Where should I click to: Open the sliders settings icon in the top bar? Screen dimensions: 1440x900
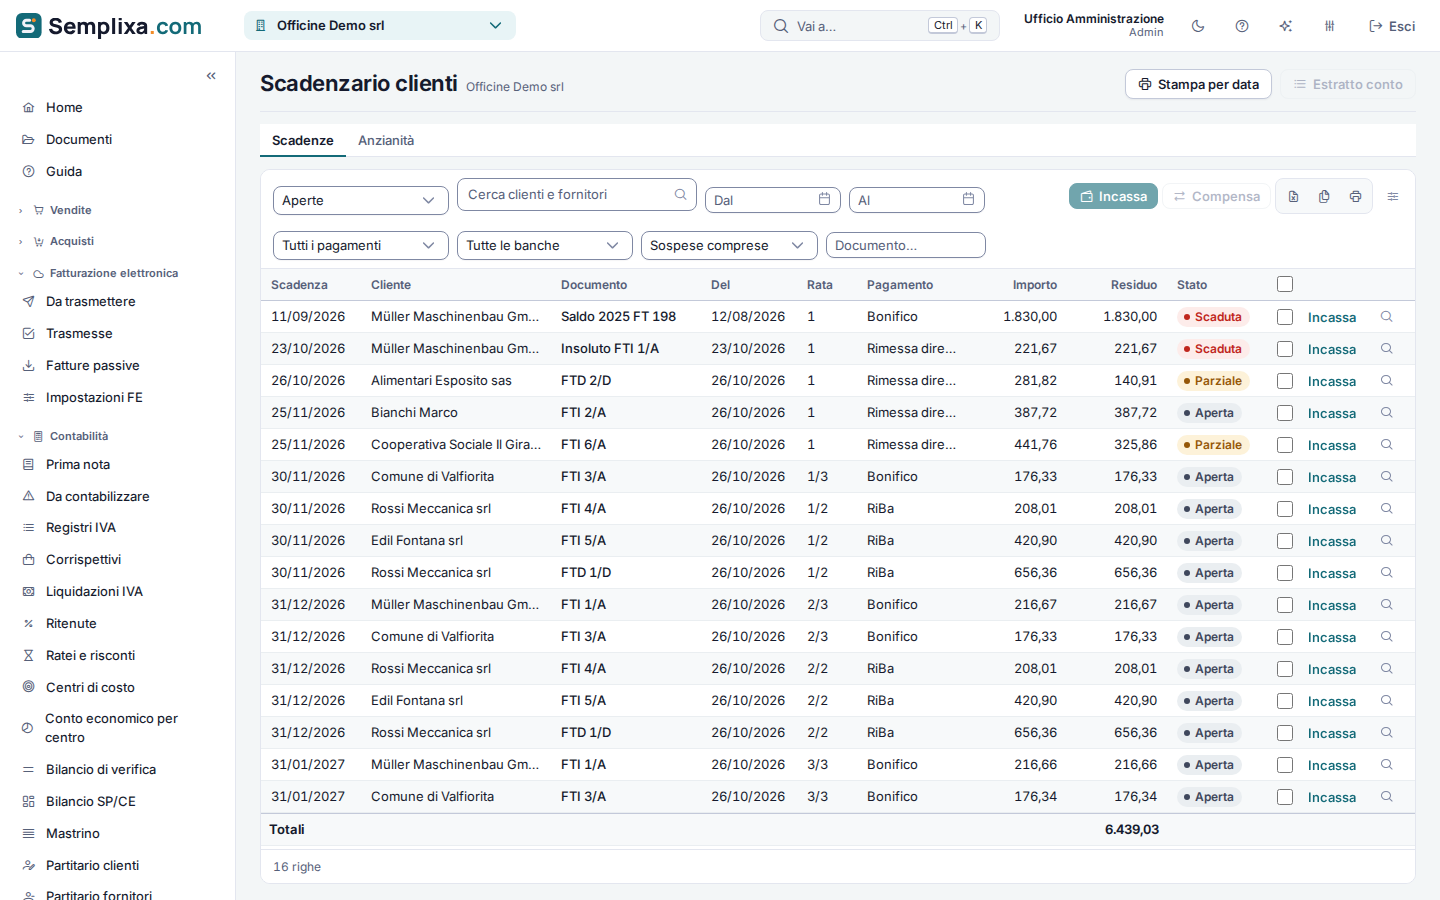(1330, 26)
